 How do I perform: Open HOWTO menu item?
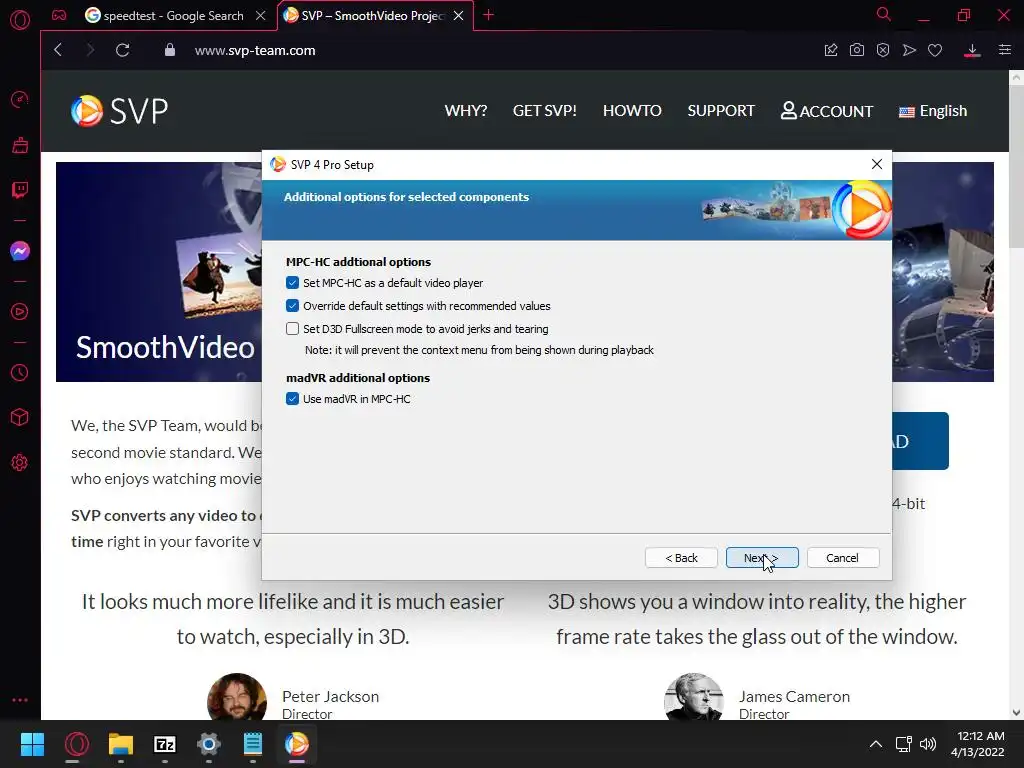click(632, 110)
